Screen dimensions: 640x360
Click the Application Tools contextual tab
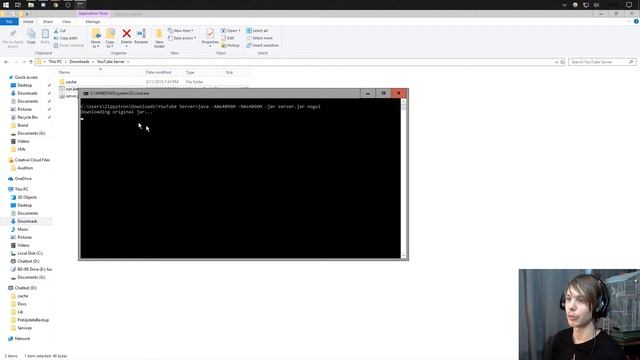(93, 13)
